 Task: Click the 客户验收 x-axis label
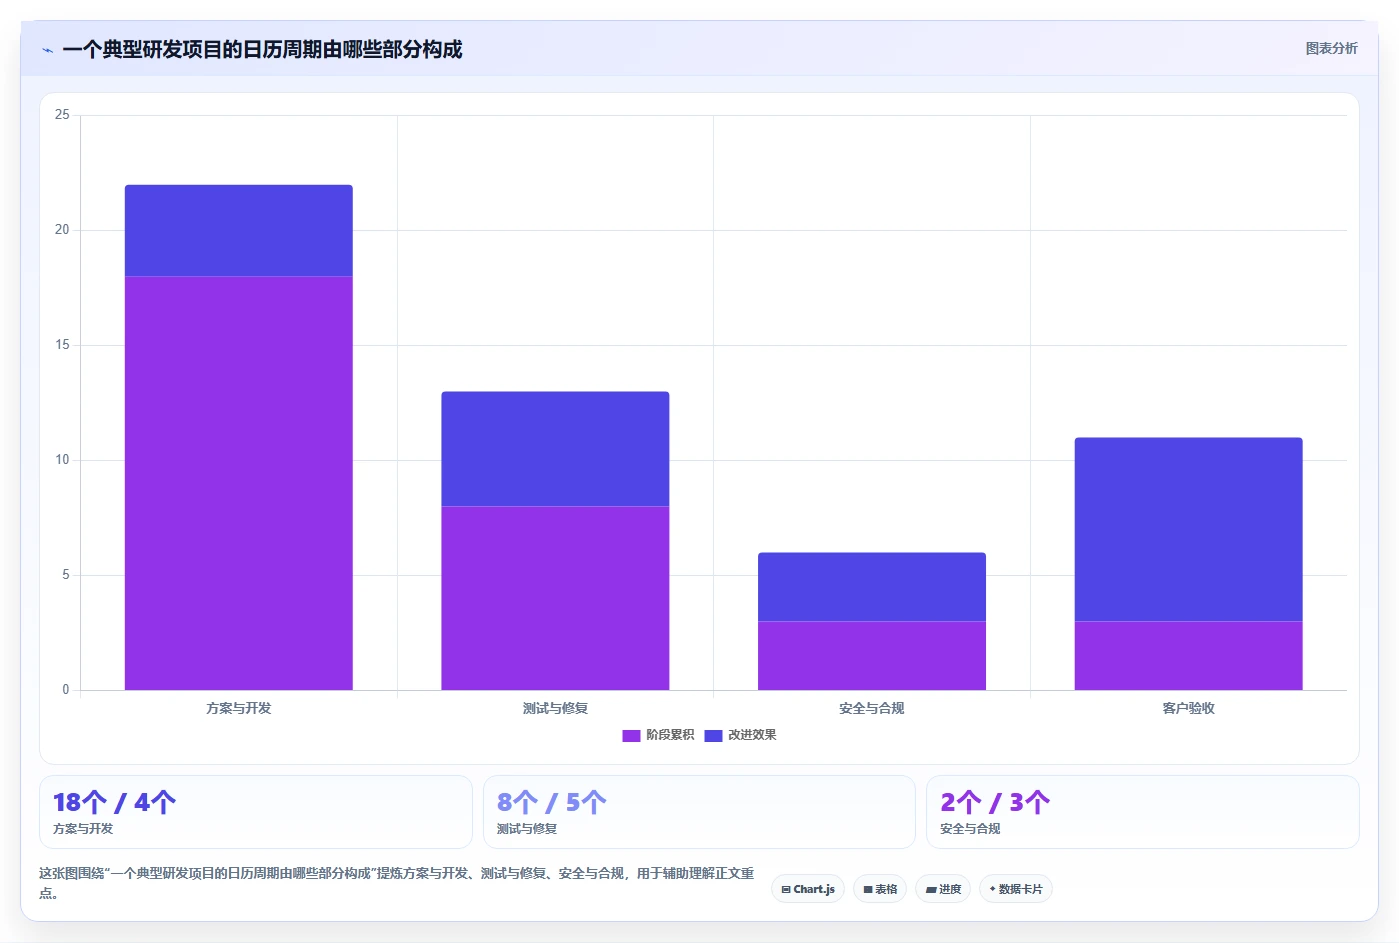tap(1188, 708)
